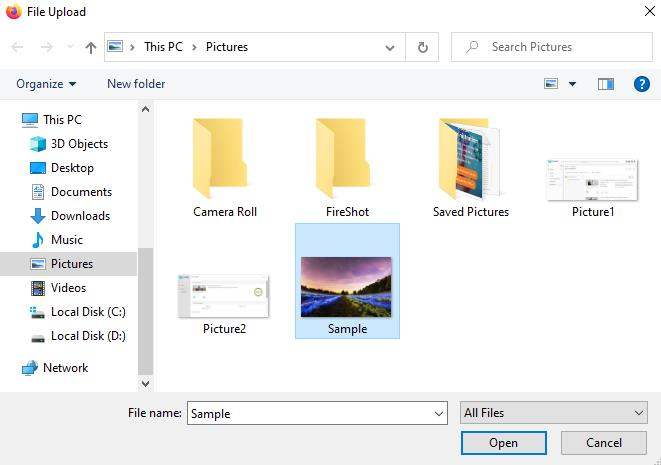Click the sidebar scroll up arrow
Viewport: 661px width, 465px height.
145,109
